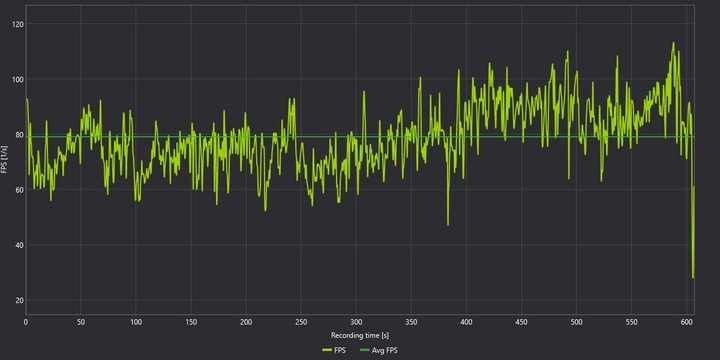Click the 60 label on the FPS axis
Image resolution: width=720 pixels, height=360 pixels.
coord(20,190)
